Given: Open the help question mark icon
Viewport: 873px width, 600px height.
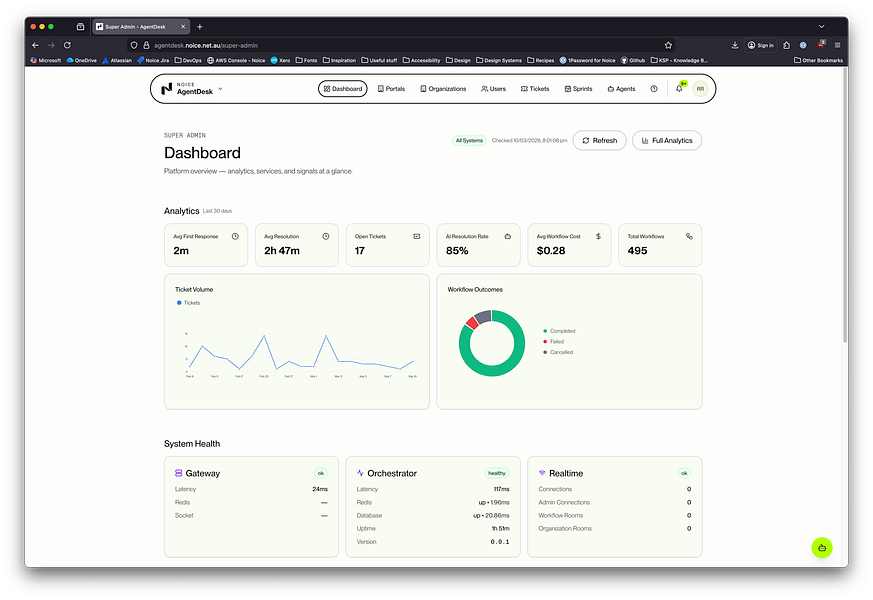Looking at the screenshot, I should [x=654, y=88].
